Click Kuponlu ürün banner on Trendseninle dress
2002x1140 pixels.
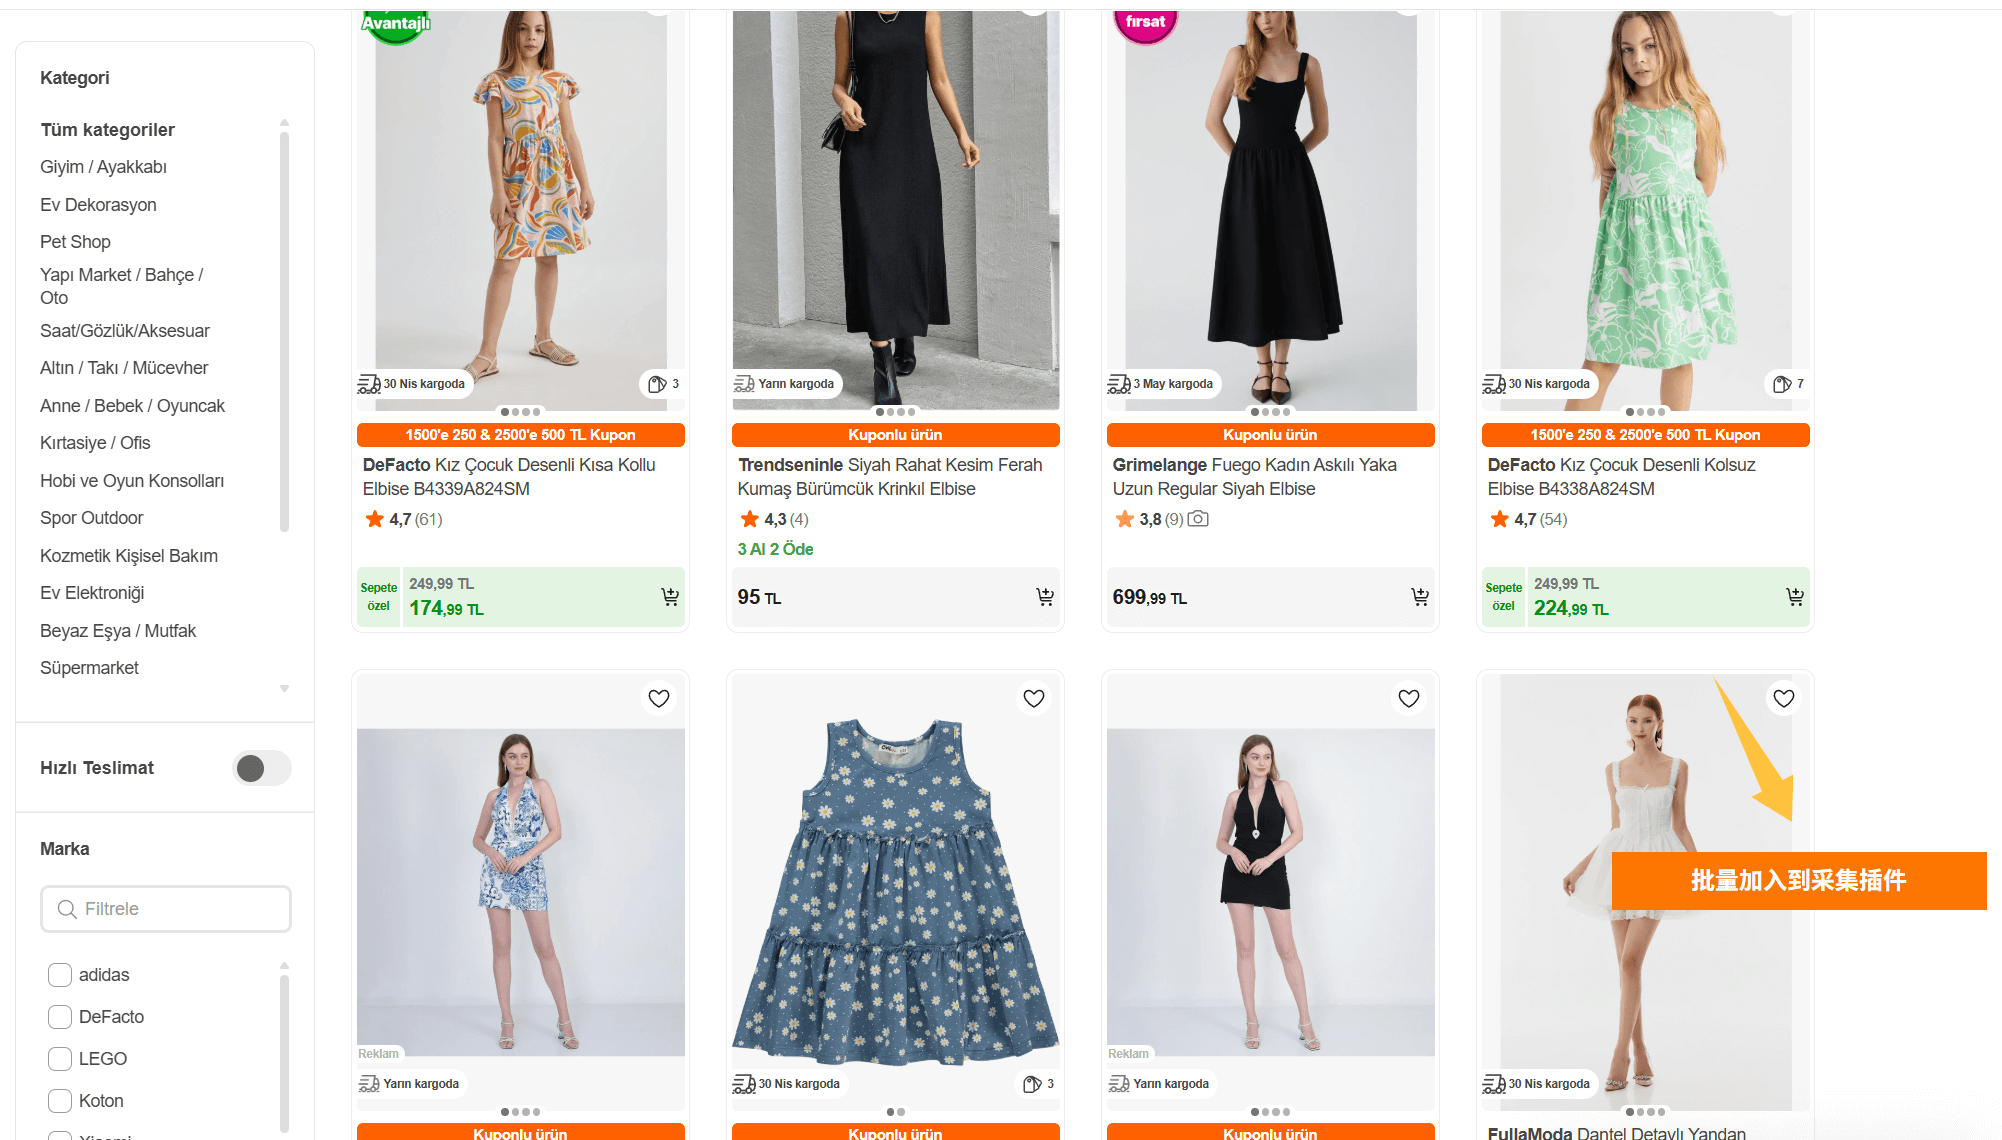coord(896,435)
